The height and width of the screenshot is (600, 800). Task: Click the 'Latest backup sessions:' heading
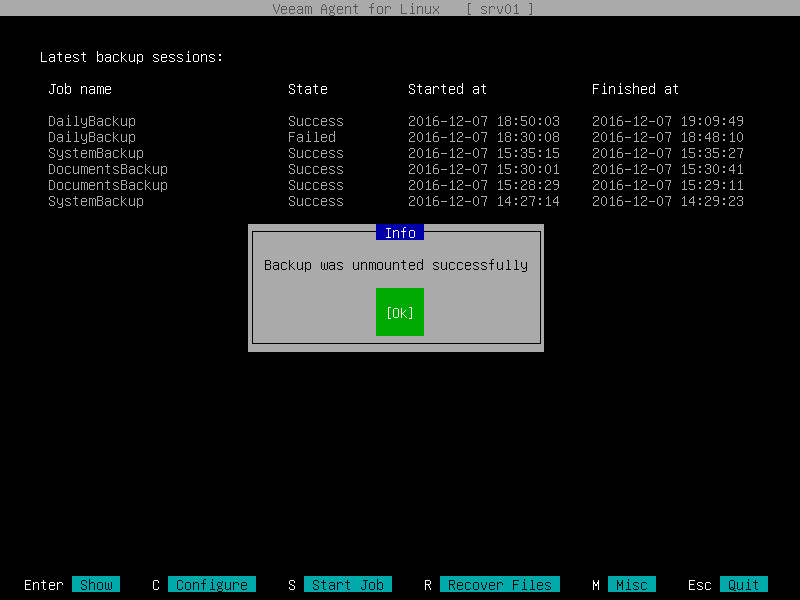click(132, 57)
